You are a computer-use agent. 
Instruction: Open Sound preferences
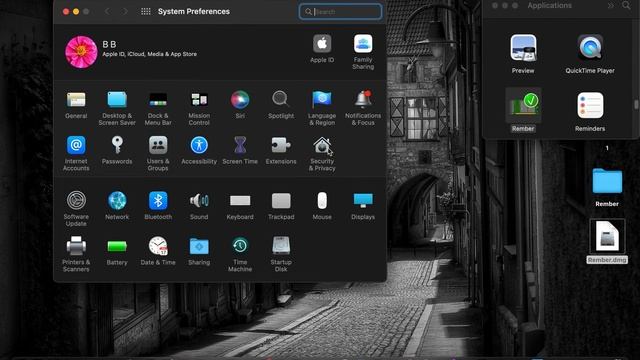199,206
